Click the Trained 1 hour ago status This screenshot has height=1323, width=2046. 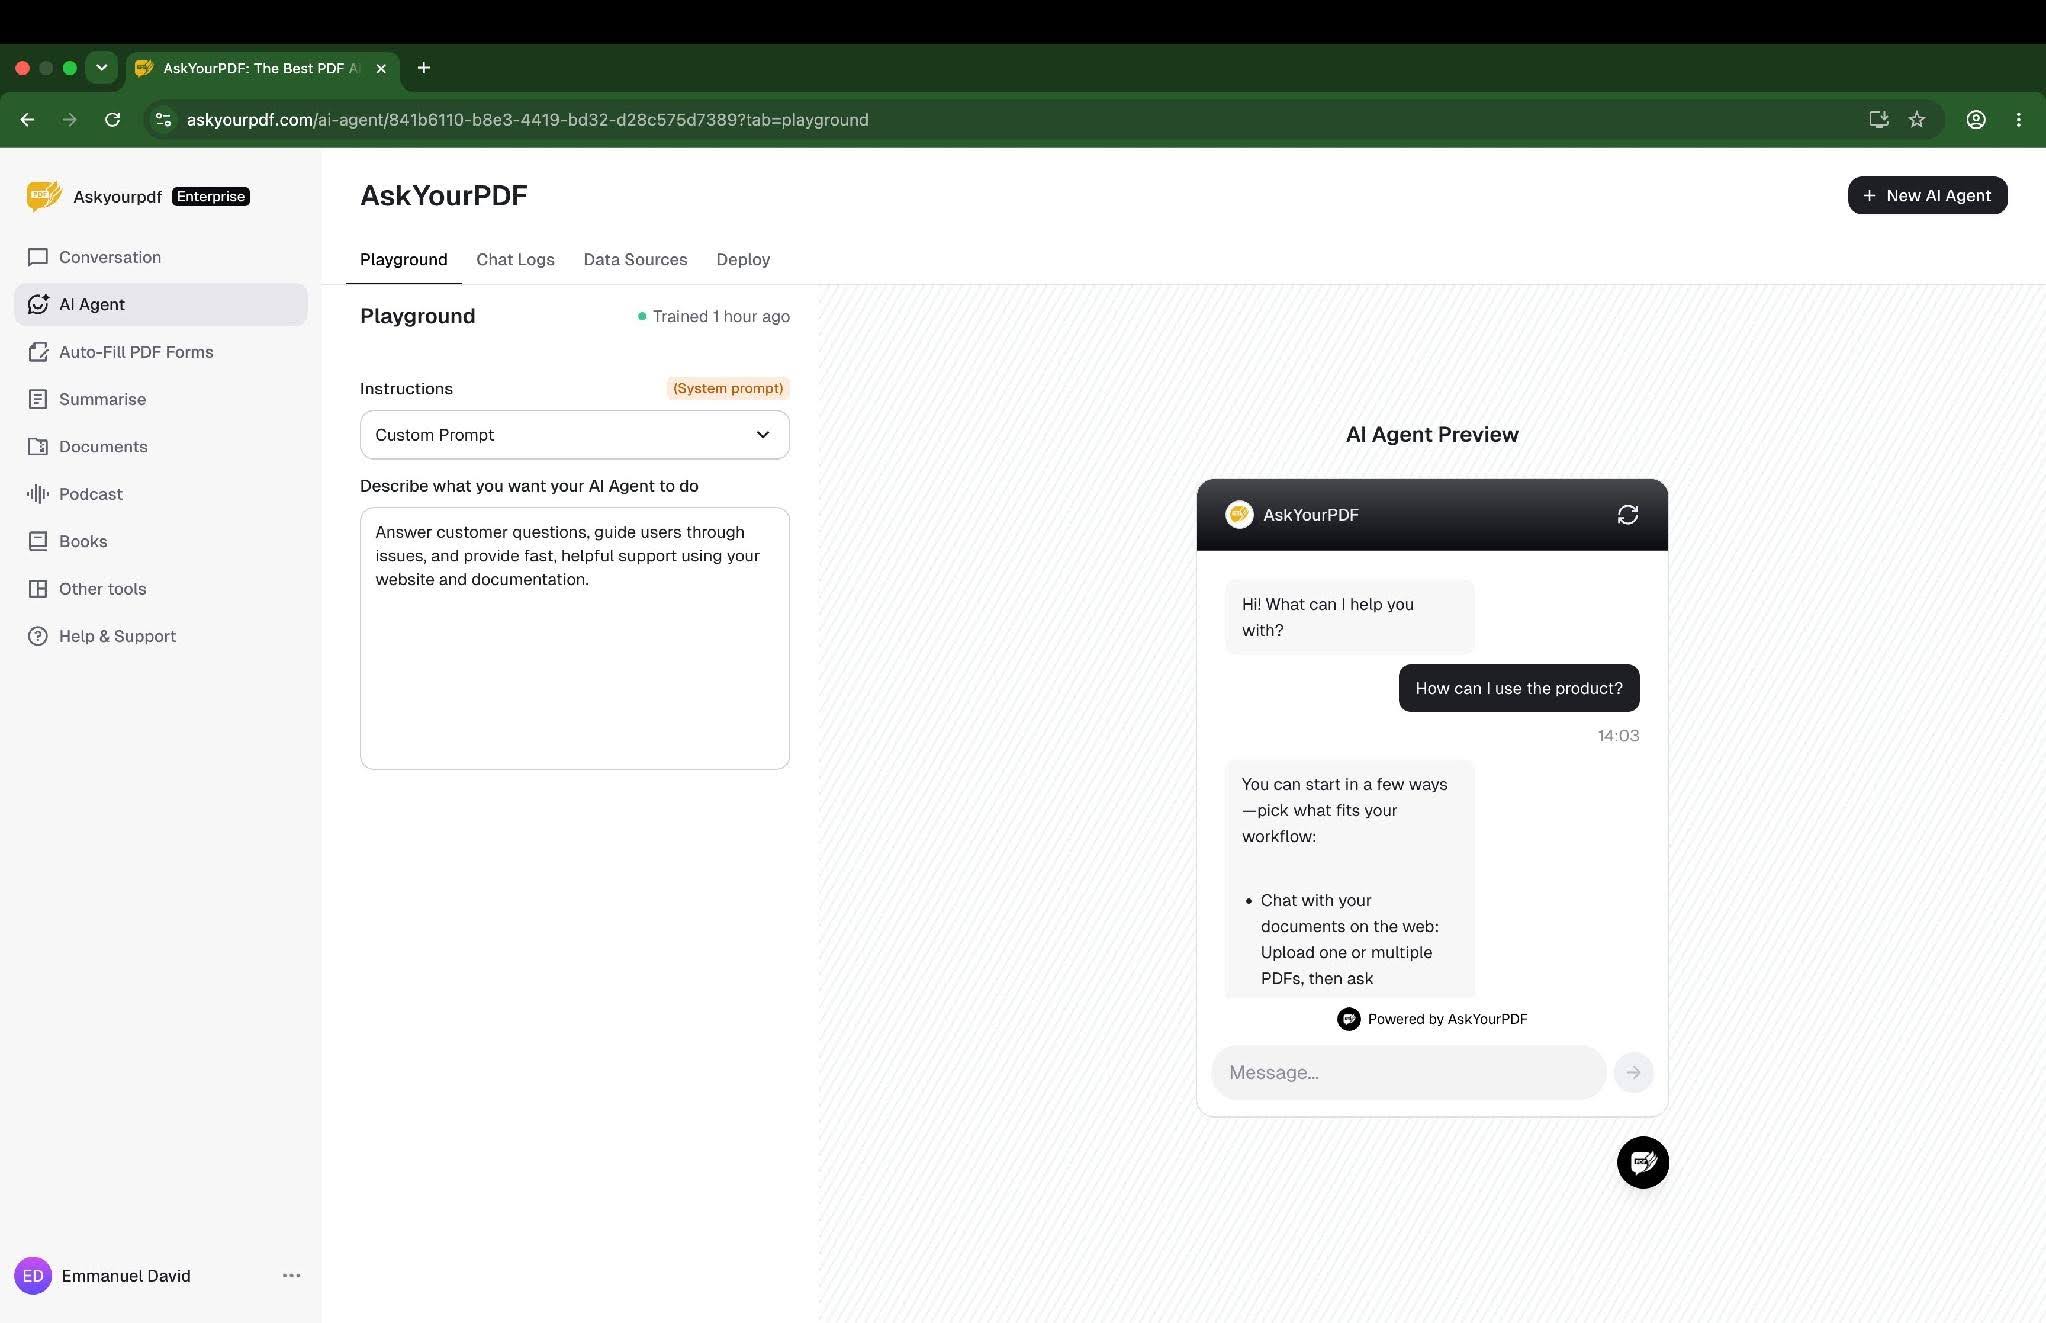714,317
